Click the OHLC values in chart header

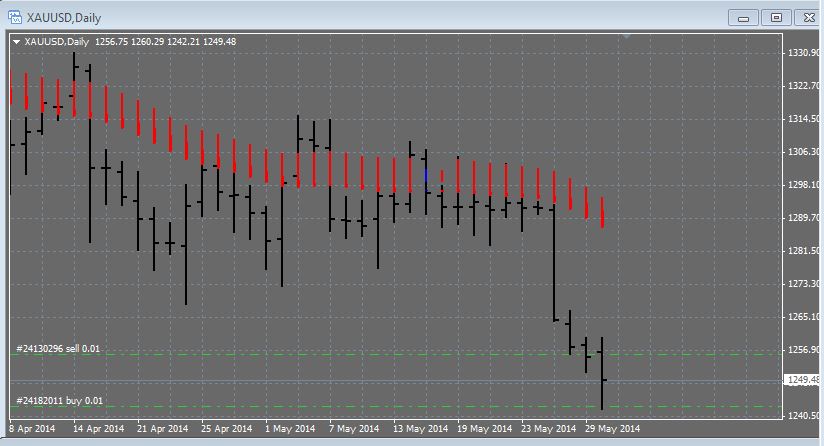click(x=165, y=42)
